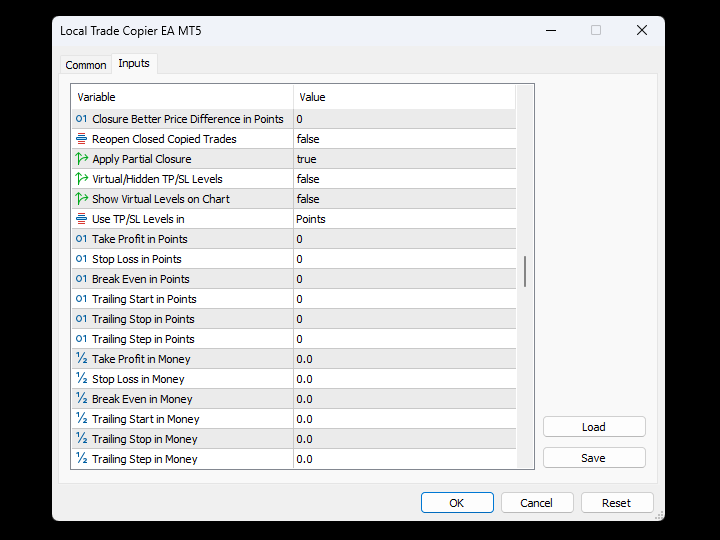Edit the Trailing Start in Points value
Image resolution: width=720 pixels, height=540 pixels.
(x=405, y=298)
